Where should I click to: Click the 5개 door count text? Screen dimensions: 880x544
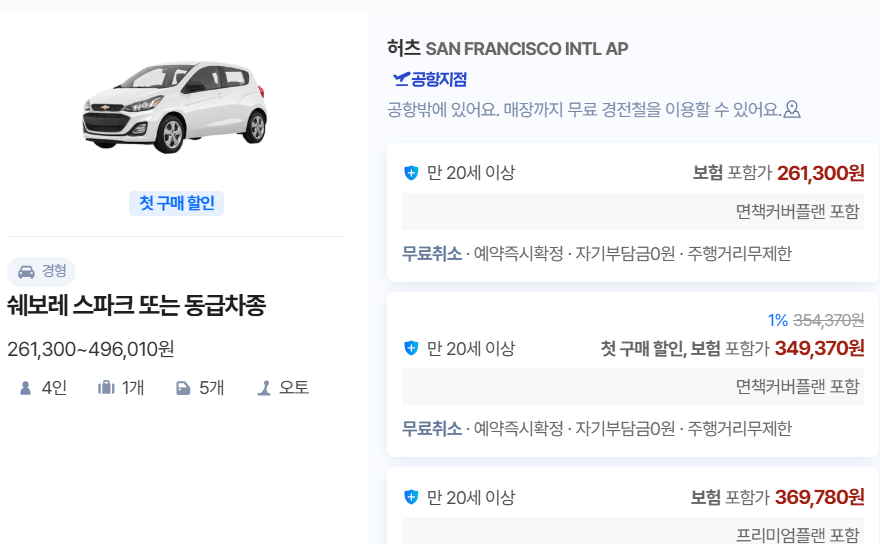(212, 388)
